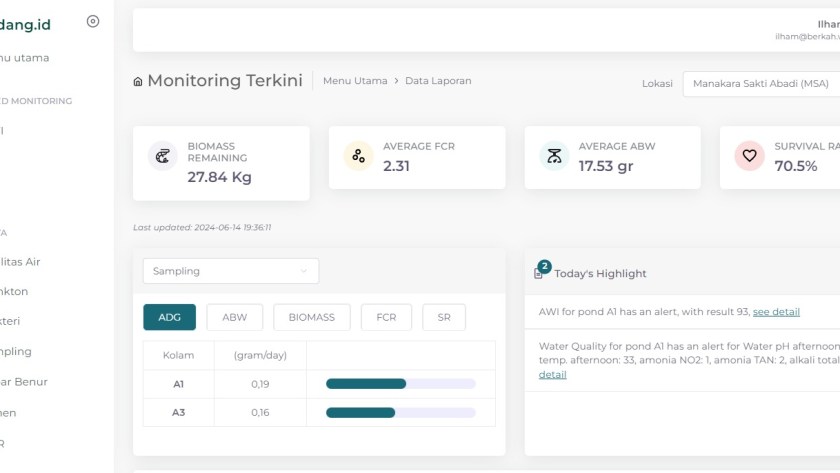Open the Sampling dropdown
The height and width of the screenshot is (473, 840).
click(x=231, y=271)
